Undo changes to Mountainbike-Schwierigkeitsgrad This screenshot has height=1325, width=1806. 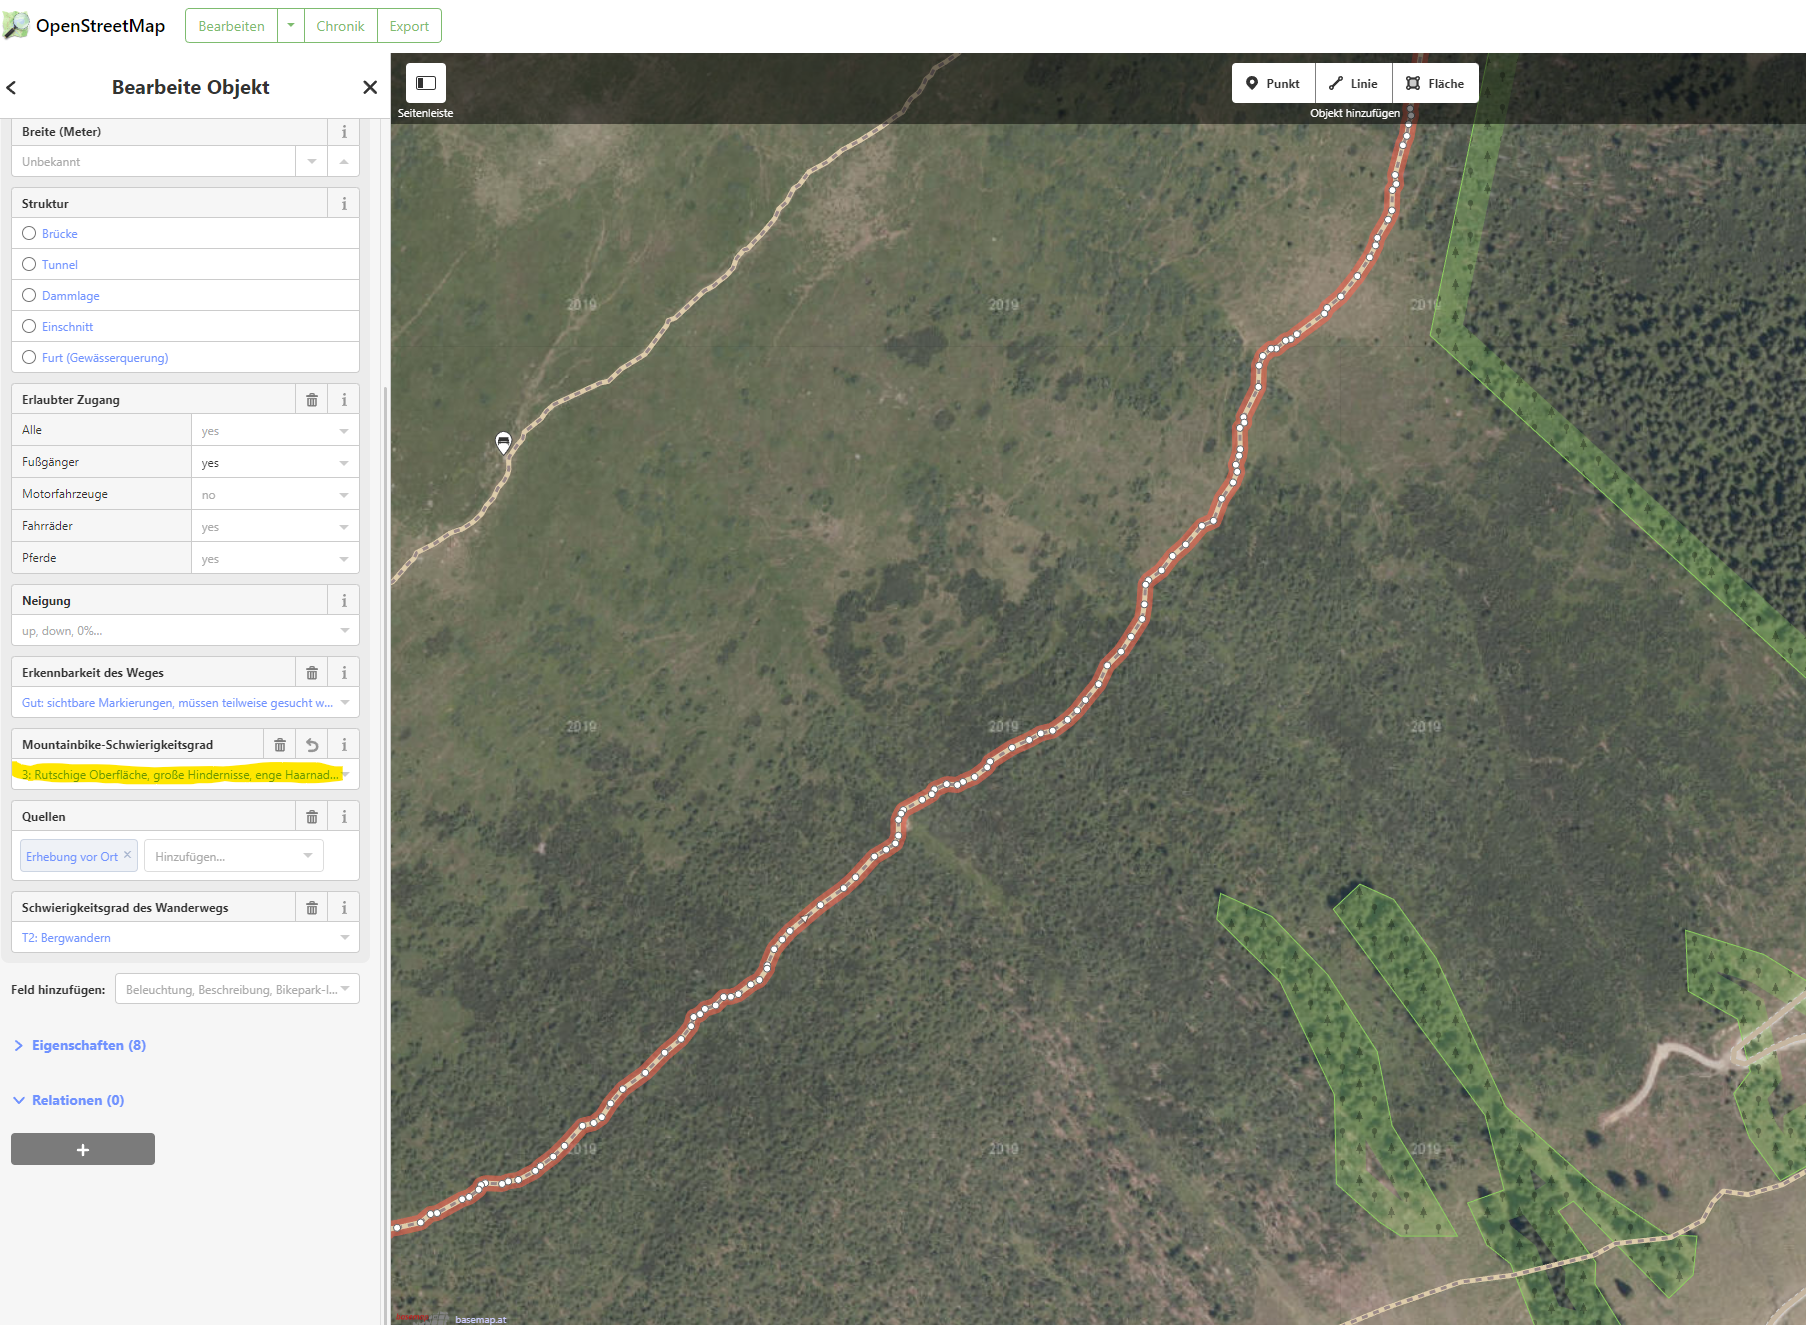pos(312,745)
